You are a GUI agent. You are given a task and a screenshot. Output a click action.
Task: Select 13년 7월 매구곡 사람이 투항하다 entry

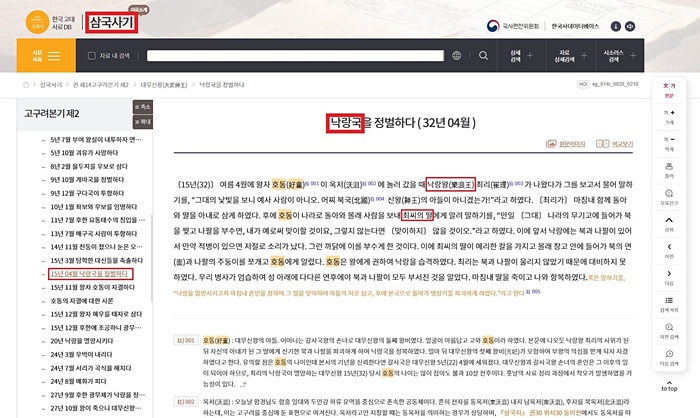pyautogui.click(x=94, y=234)
